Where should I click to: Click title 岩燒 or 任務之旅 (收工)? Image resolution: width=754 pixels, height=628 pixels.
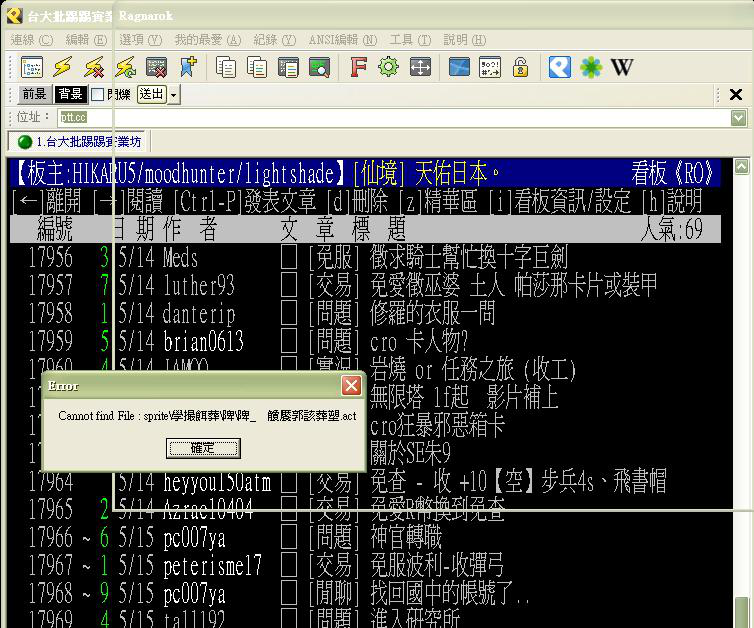[x=473, y=370]
